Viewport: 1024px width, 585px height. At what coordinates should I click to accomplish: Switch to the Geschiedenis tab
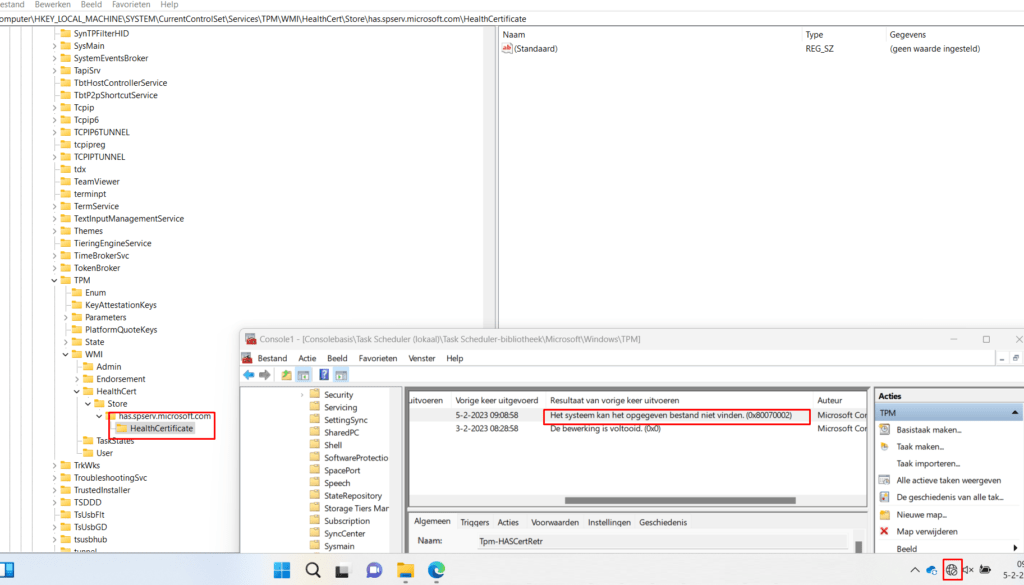[x=663, y=522]
